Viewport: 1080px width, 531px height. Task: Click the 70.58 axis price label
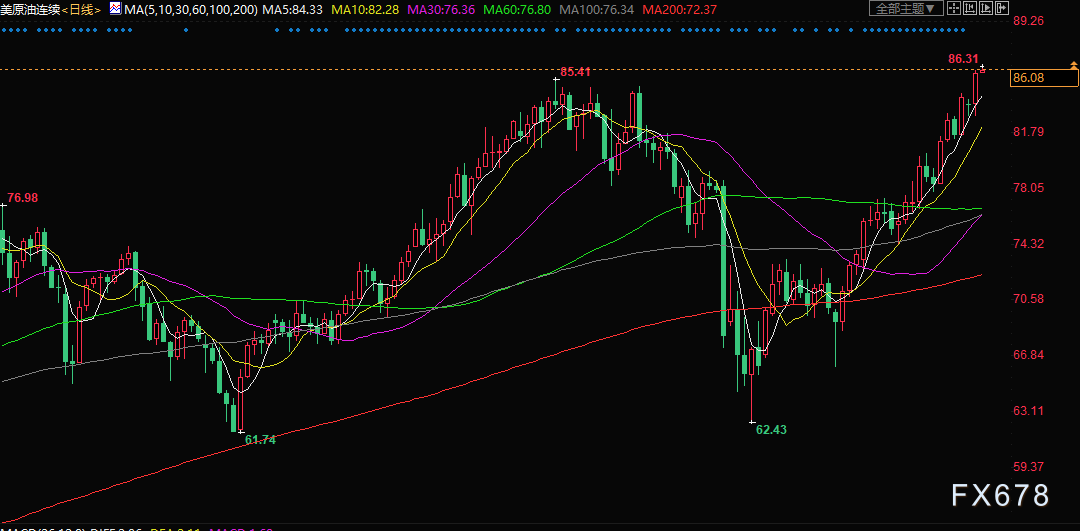coord(1029,298)
